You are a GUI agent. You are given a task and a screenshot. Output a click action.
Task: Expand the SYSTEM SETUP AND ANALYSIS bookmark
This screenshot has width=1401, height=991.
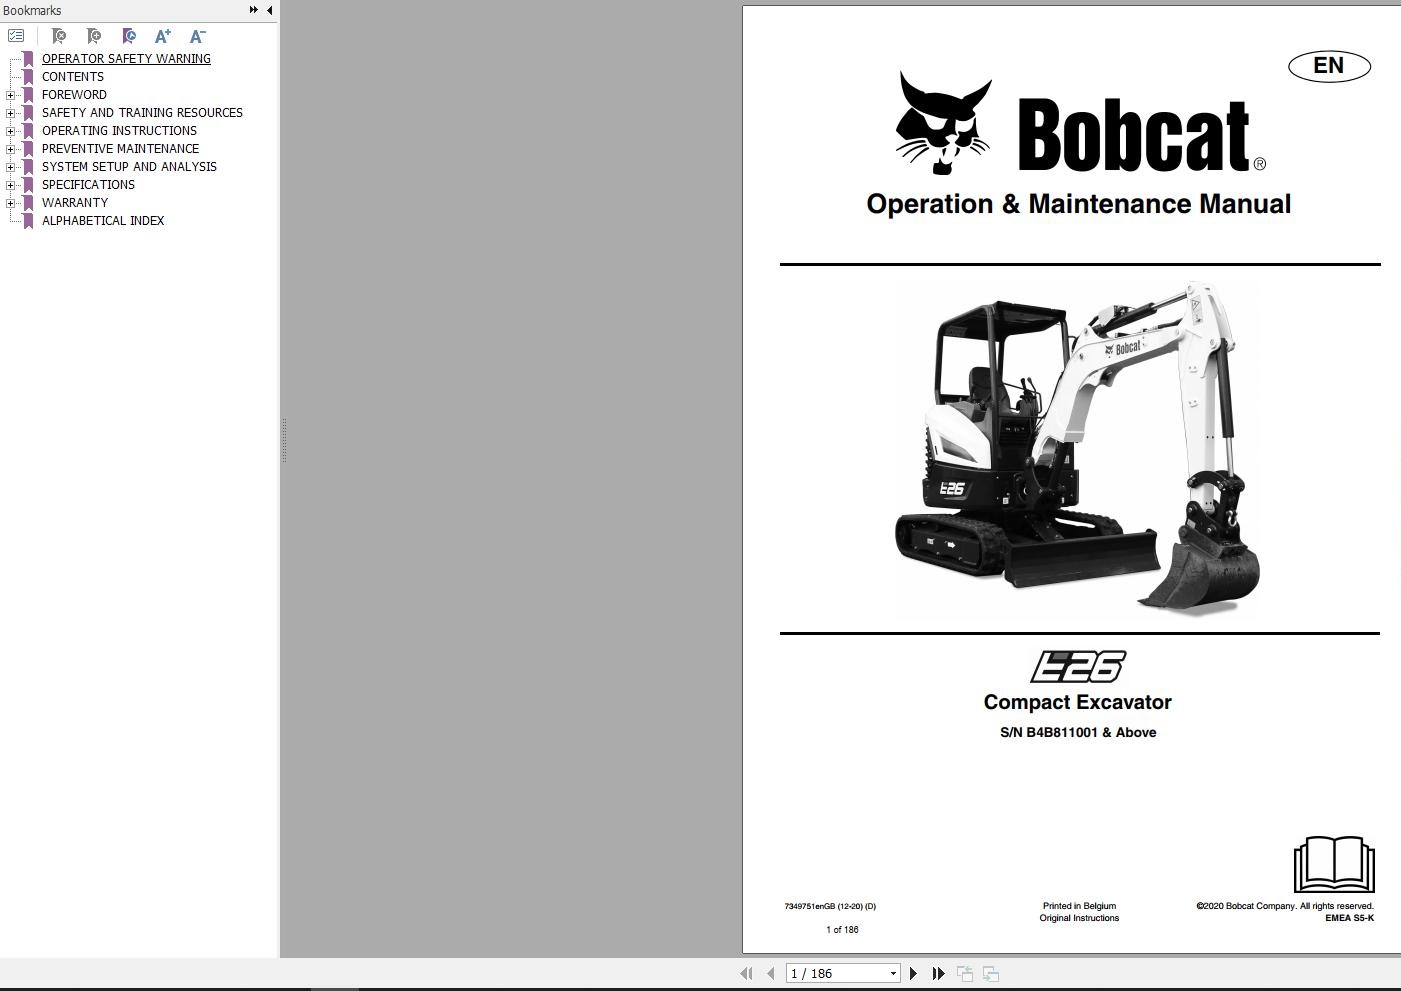[x=11, y=167]
